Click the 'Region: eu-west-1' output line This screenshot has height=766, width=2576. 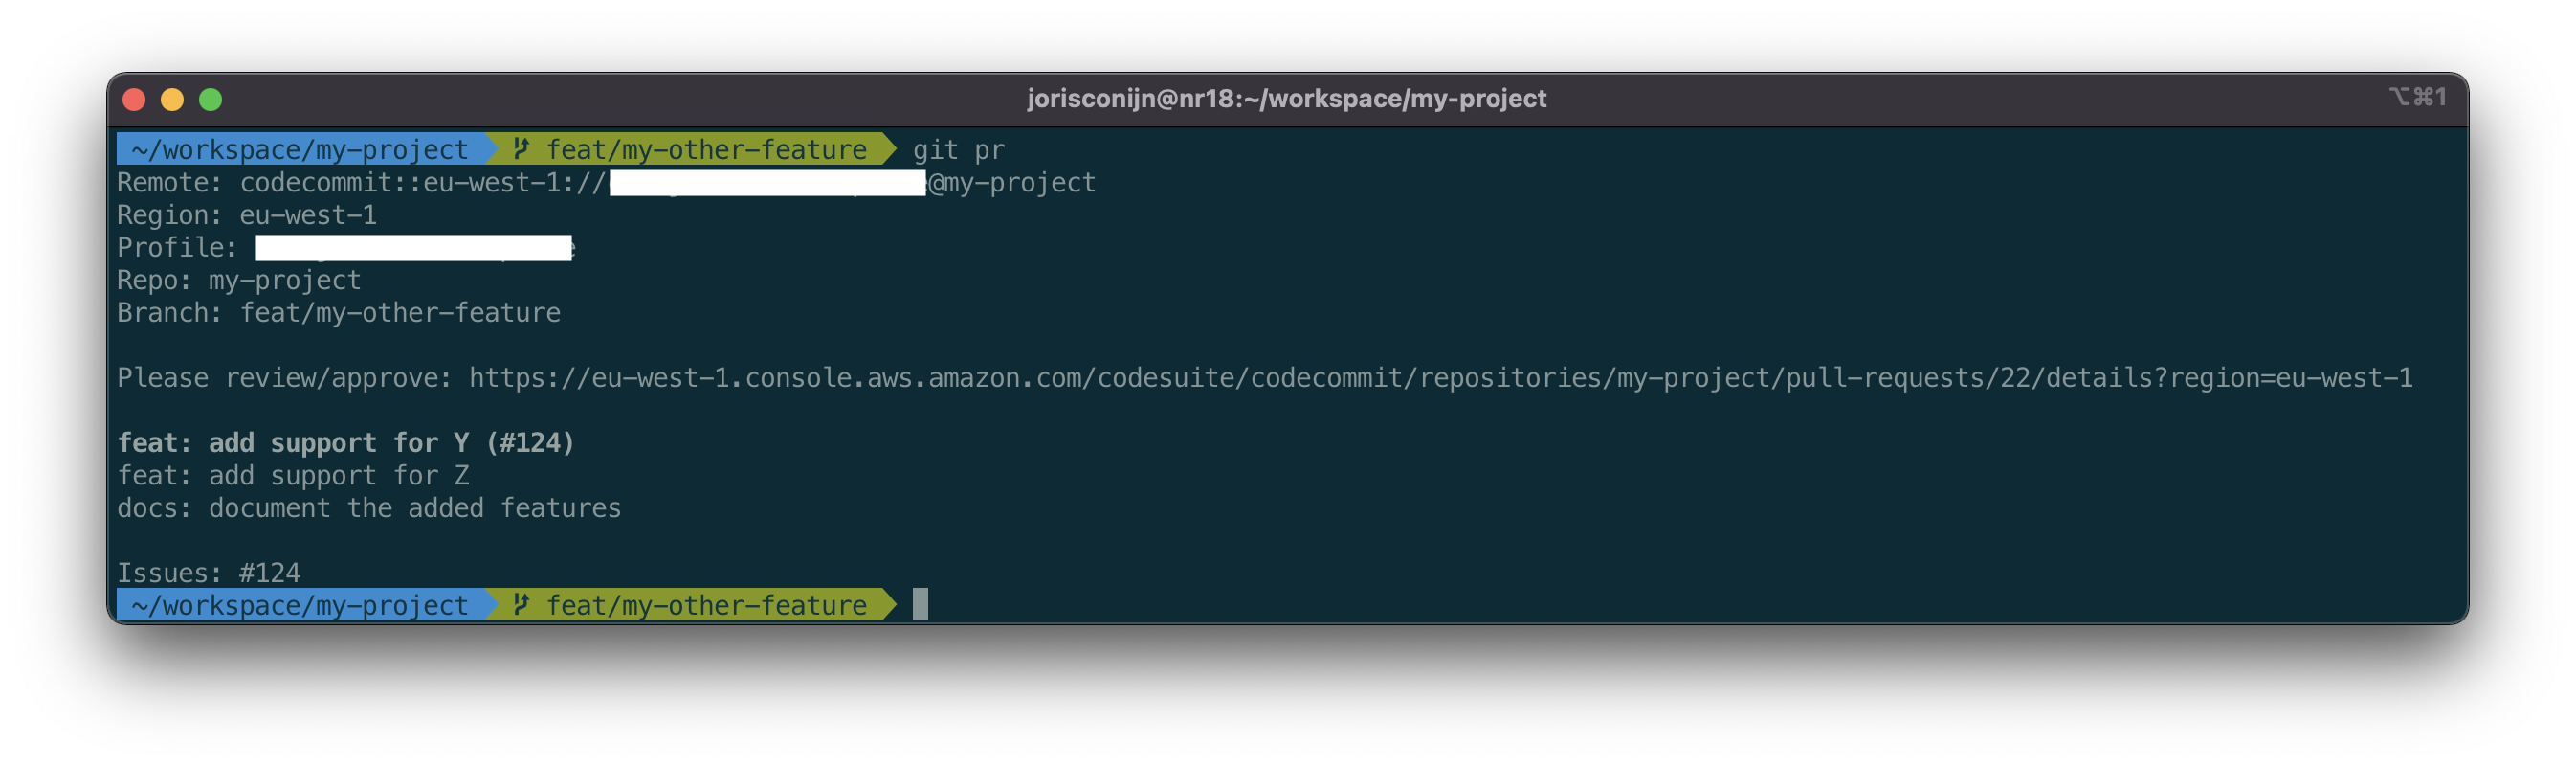point(247,215)
